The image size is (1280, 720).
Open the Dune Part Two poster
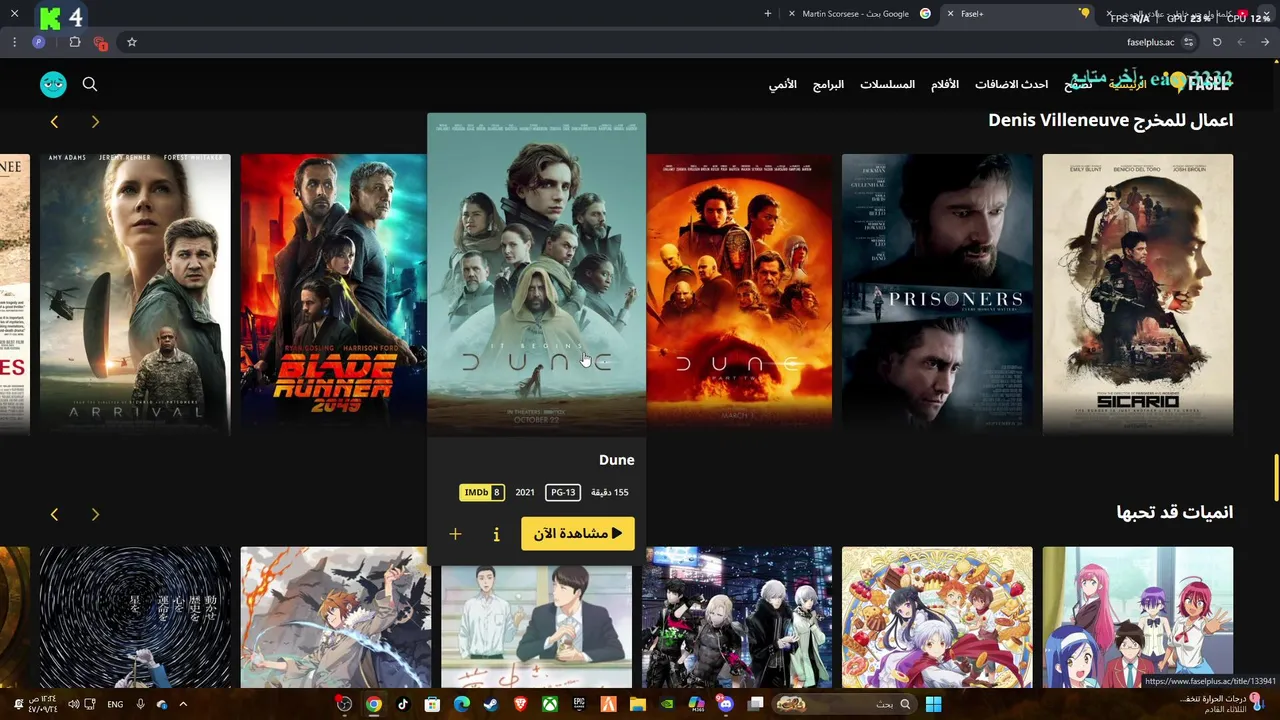point(739,294)
